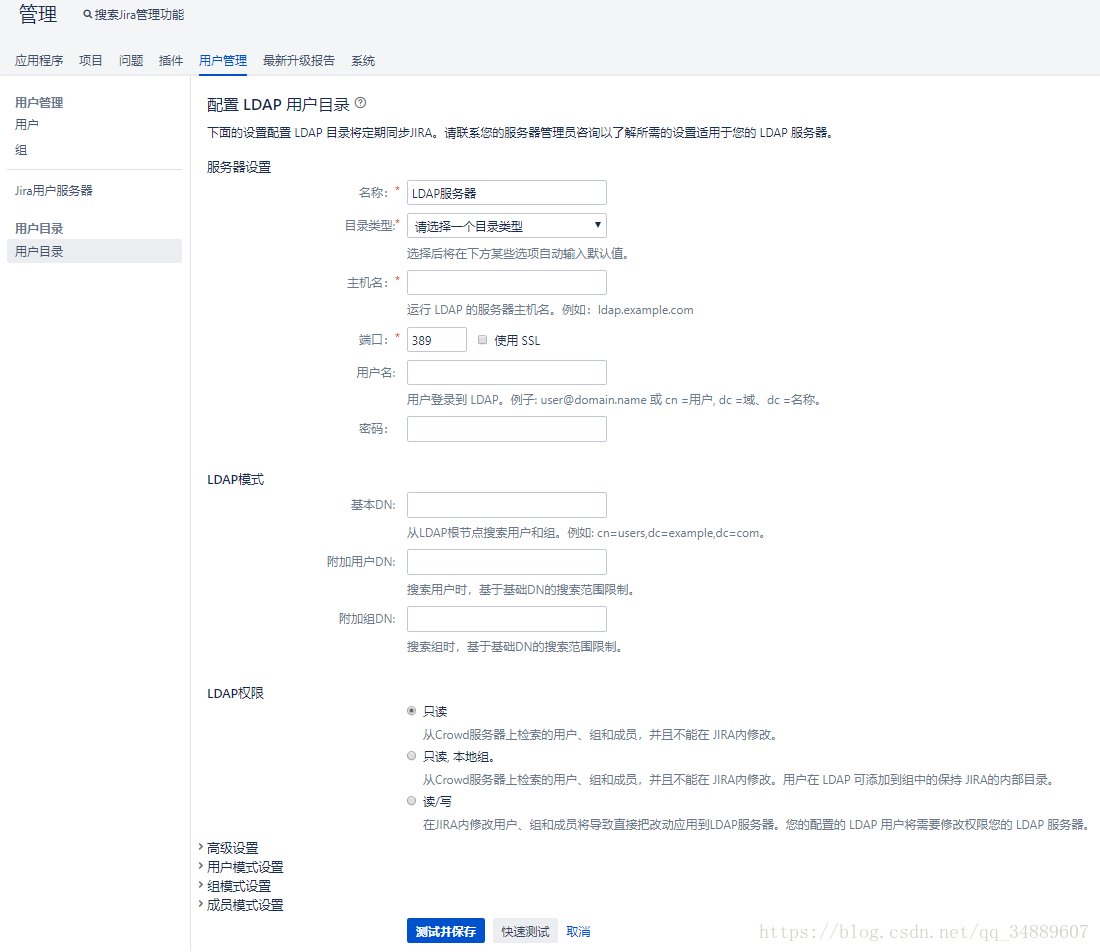The height and width of the screenshot is (952, 1100).
Task: Click the hint text containing ldap.example.com
Action: 550,309
